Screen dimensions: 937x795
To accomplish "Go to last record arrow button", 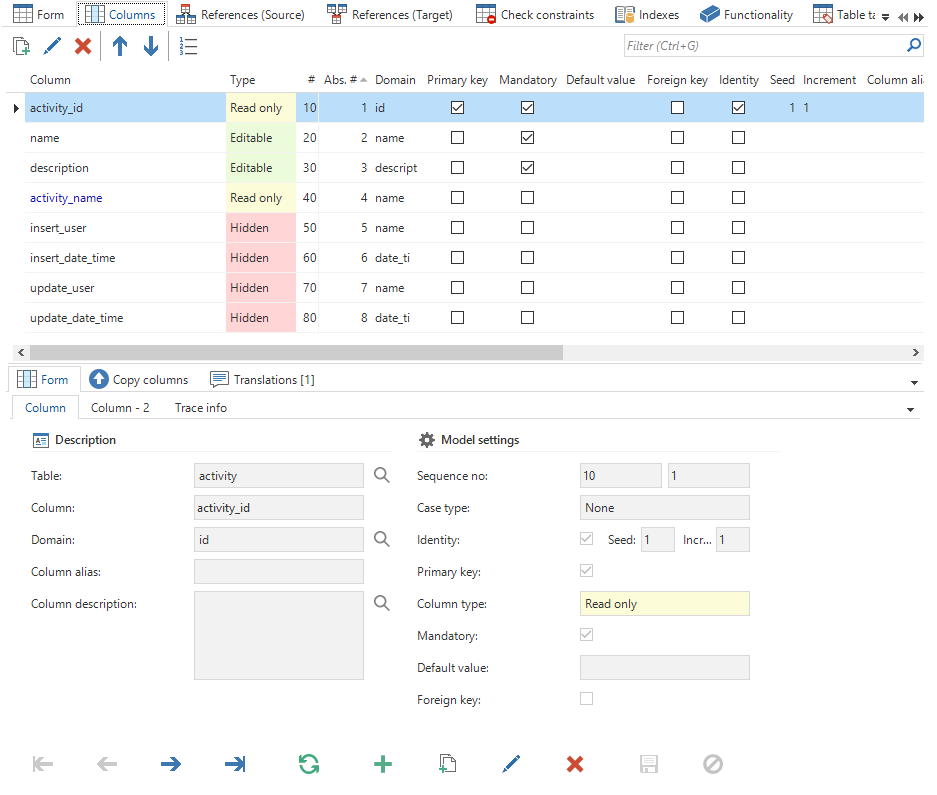I will 235,764.
